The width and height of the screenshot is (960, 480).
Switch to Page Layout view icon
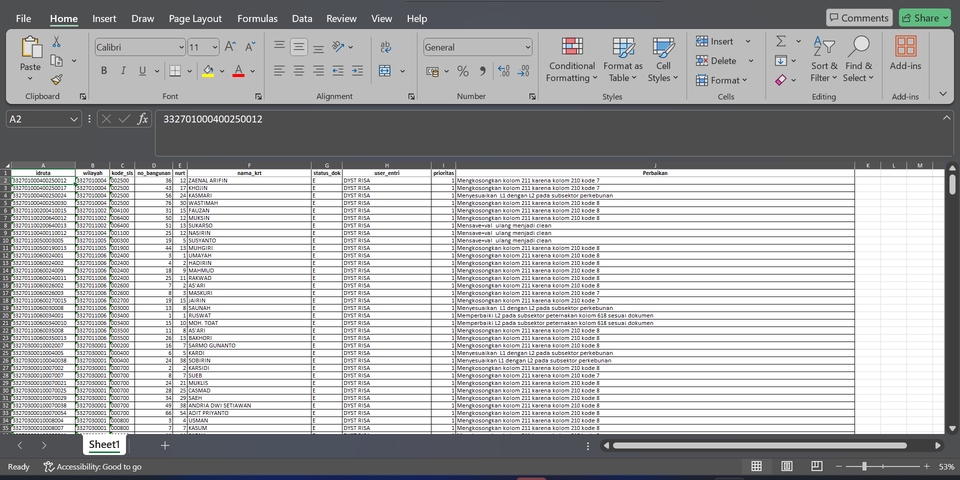pos(787,467)
